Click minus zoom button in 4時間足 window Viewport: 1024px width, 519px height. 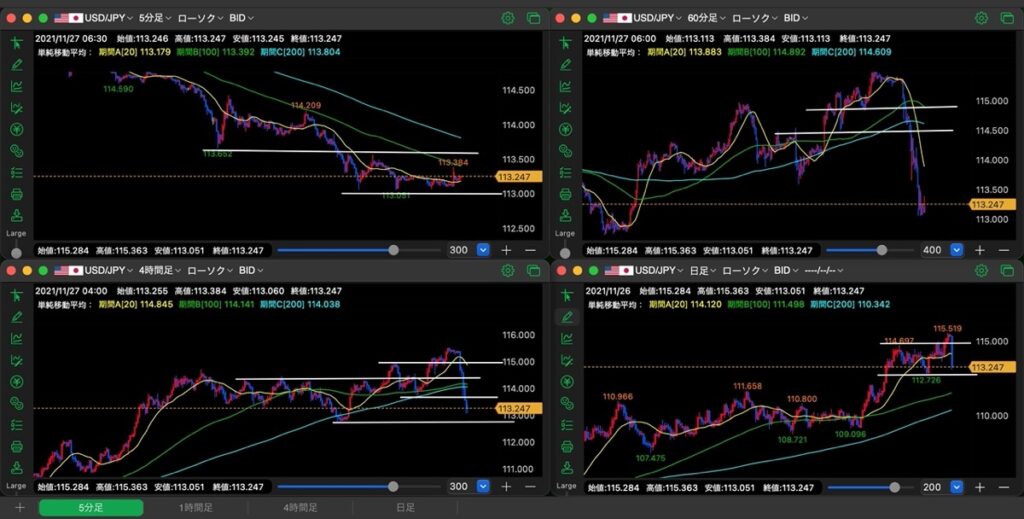pos(530,486)
